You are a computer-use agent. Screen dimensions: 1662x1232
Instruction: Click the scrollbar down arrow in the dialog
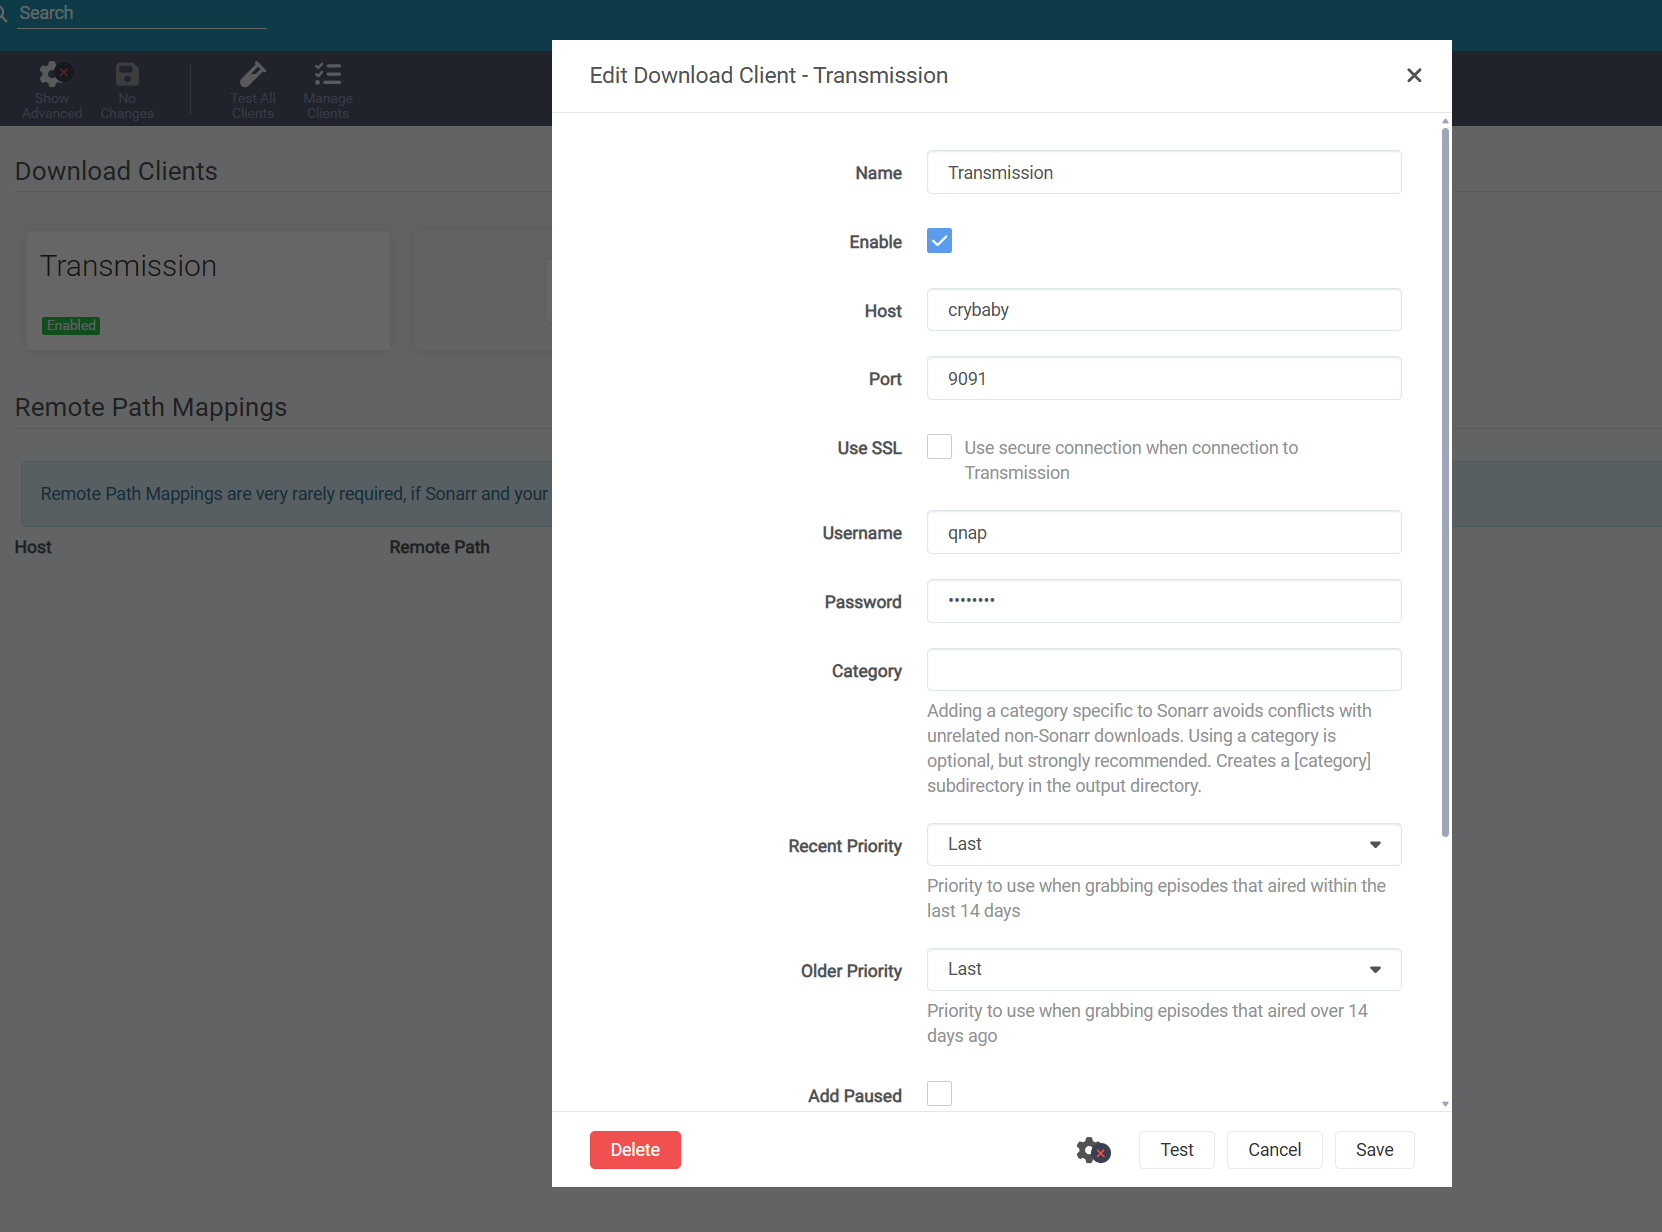coord(1445,1104)
